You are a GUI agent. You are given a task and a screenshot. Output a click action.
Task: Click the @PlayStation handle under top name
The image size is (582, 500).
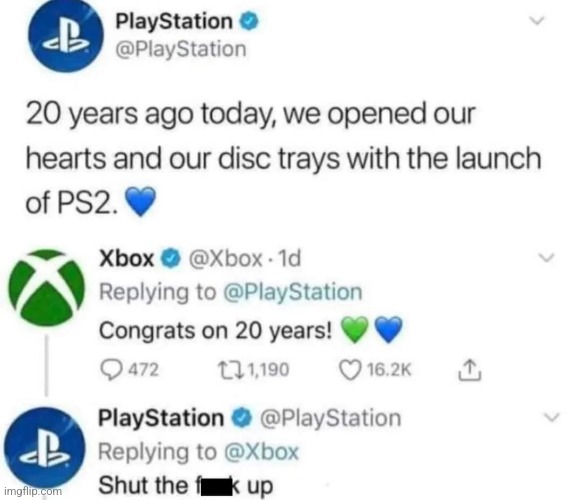(181, 49)
